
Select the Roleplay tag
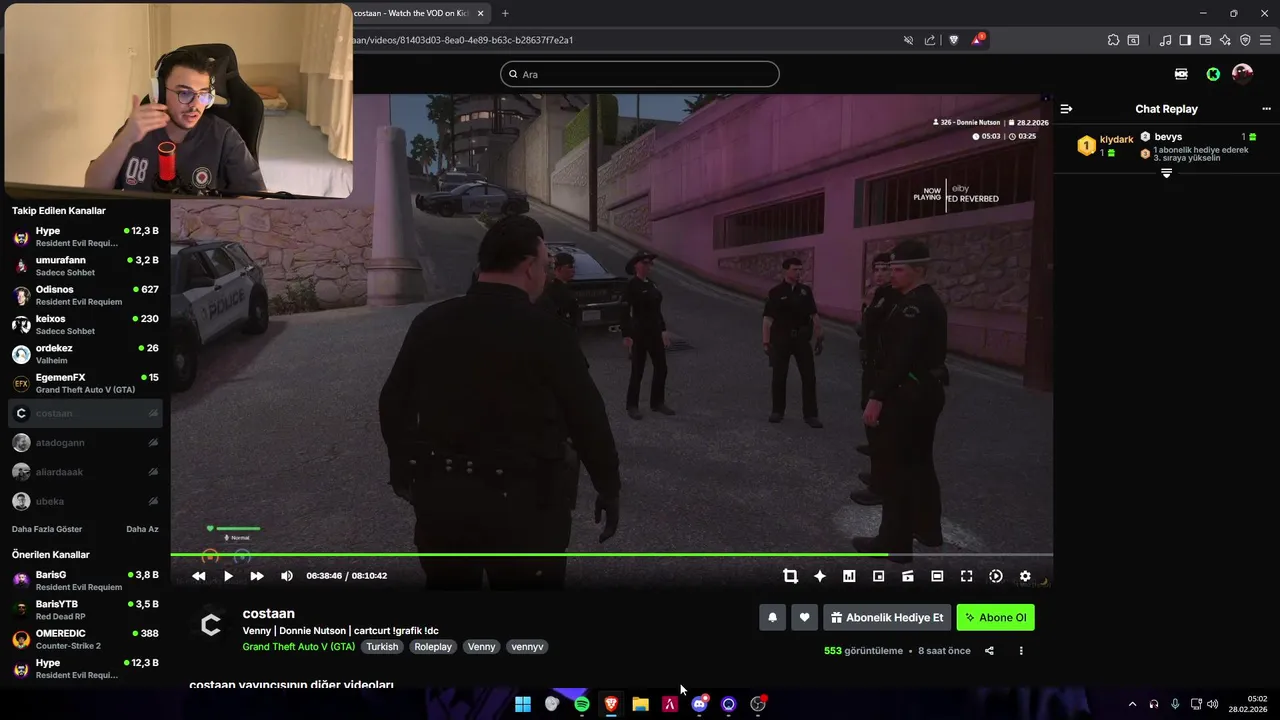[x=433, y=647]
